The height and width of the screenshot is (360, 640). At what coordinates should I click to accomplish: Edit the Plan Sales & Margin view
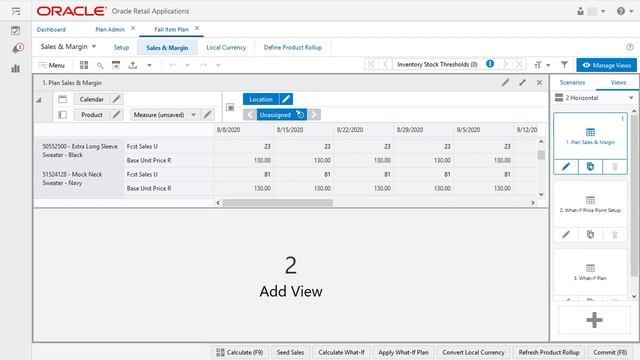566,167
